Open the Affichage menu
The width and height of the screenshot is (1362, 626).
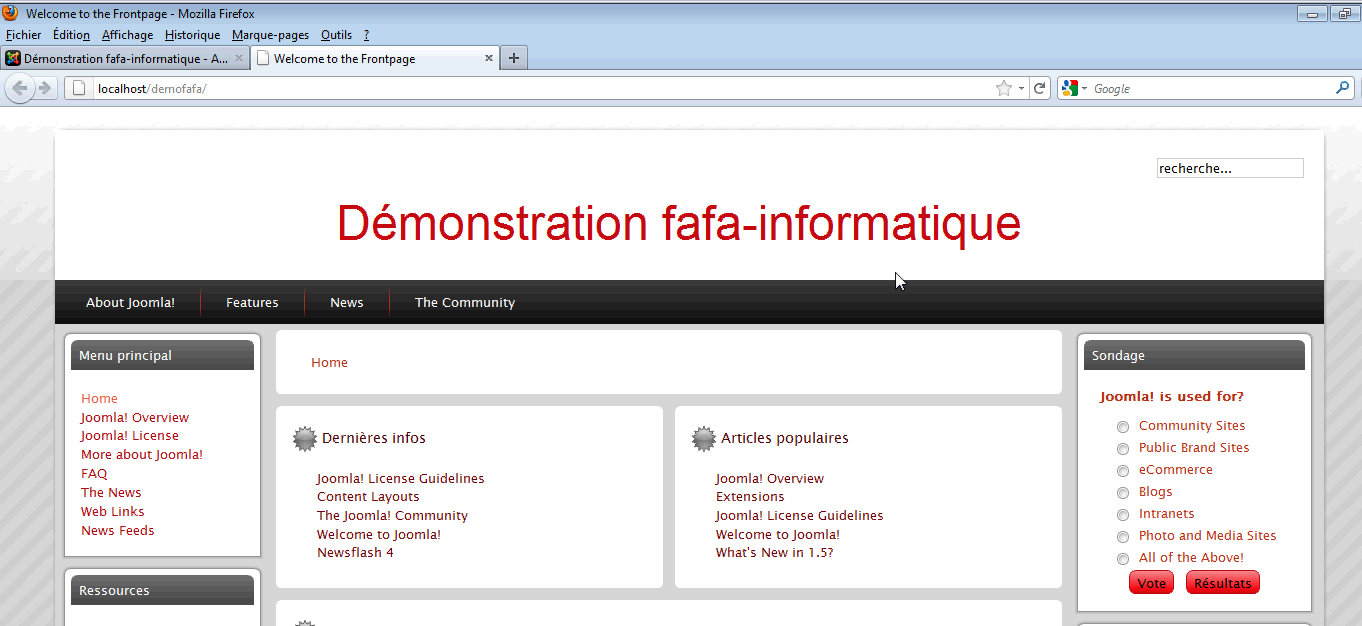tap(128, 35)
